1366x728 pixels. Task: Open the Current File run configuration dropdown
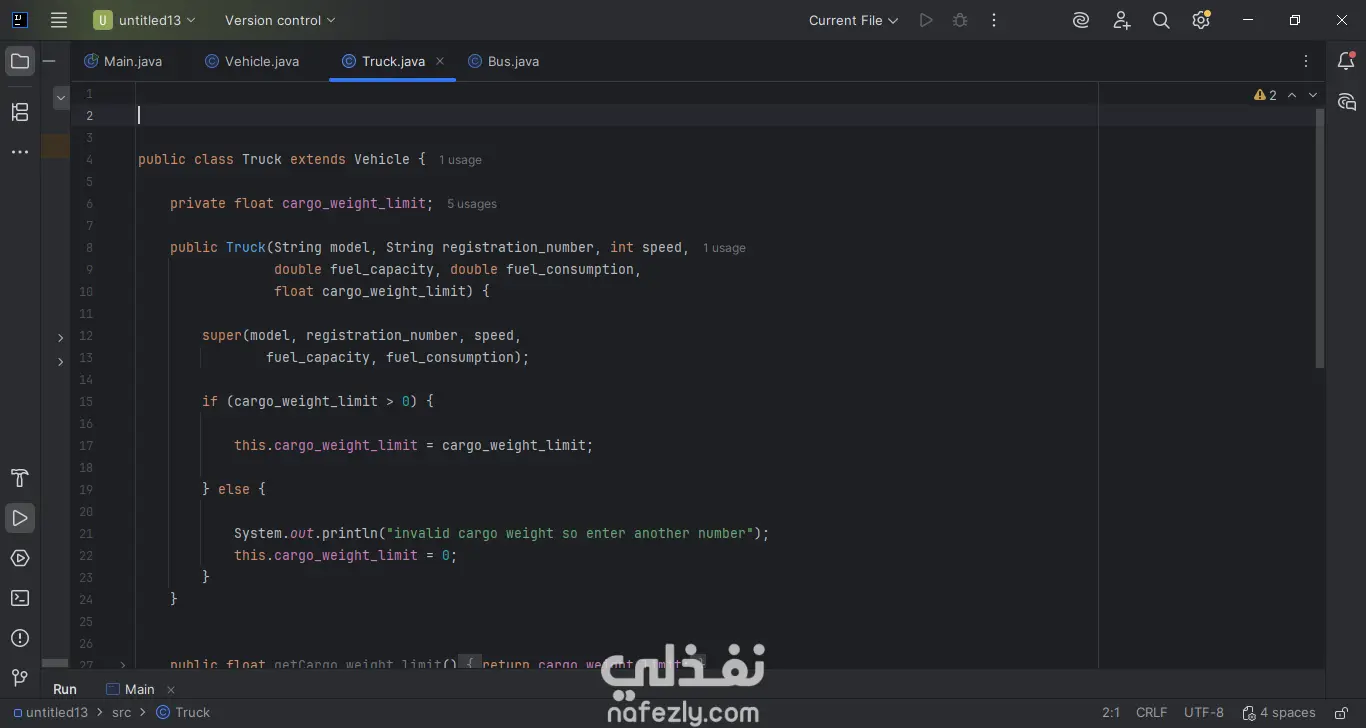(853, 20)
